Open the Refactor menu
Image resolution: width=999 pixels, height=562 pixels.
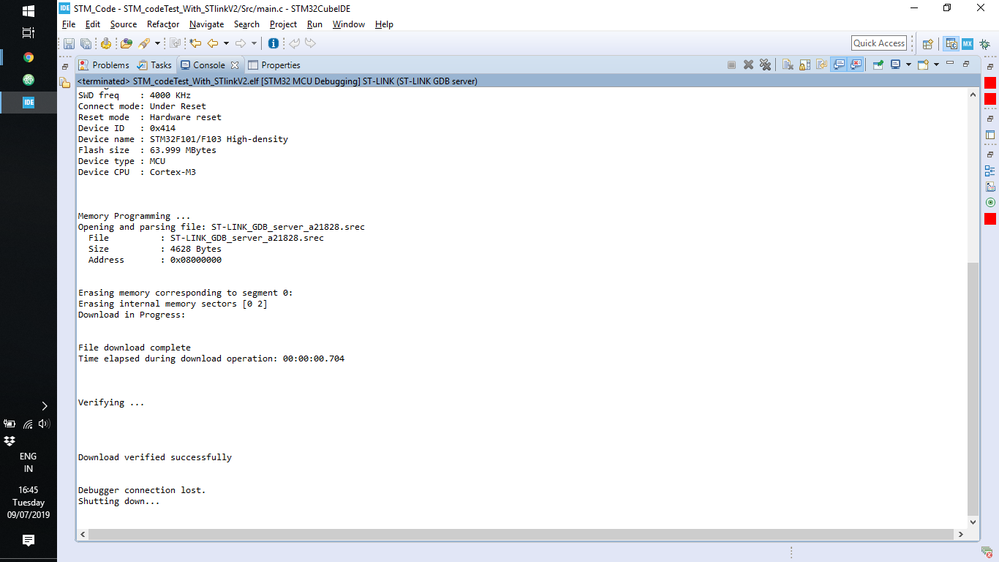pos(163,24)
